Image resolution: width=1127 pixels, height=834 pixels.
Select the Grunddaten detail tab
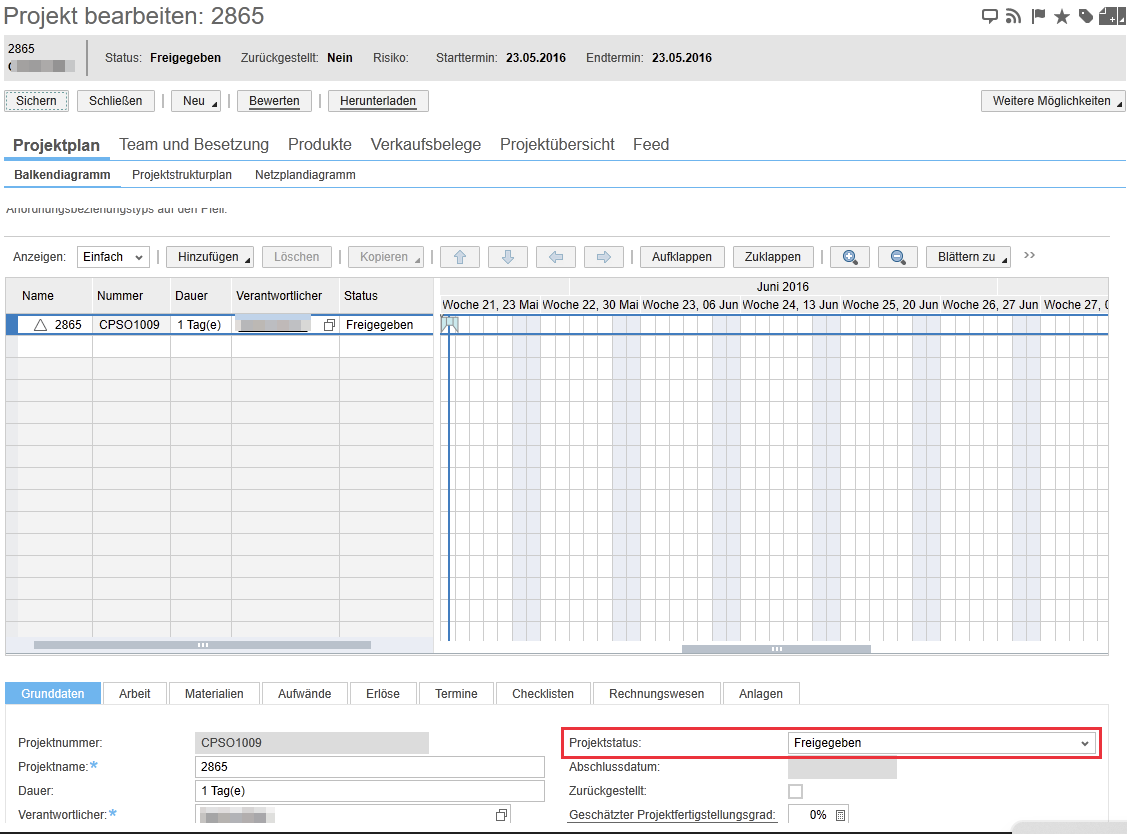[53, 694]
